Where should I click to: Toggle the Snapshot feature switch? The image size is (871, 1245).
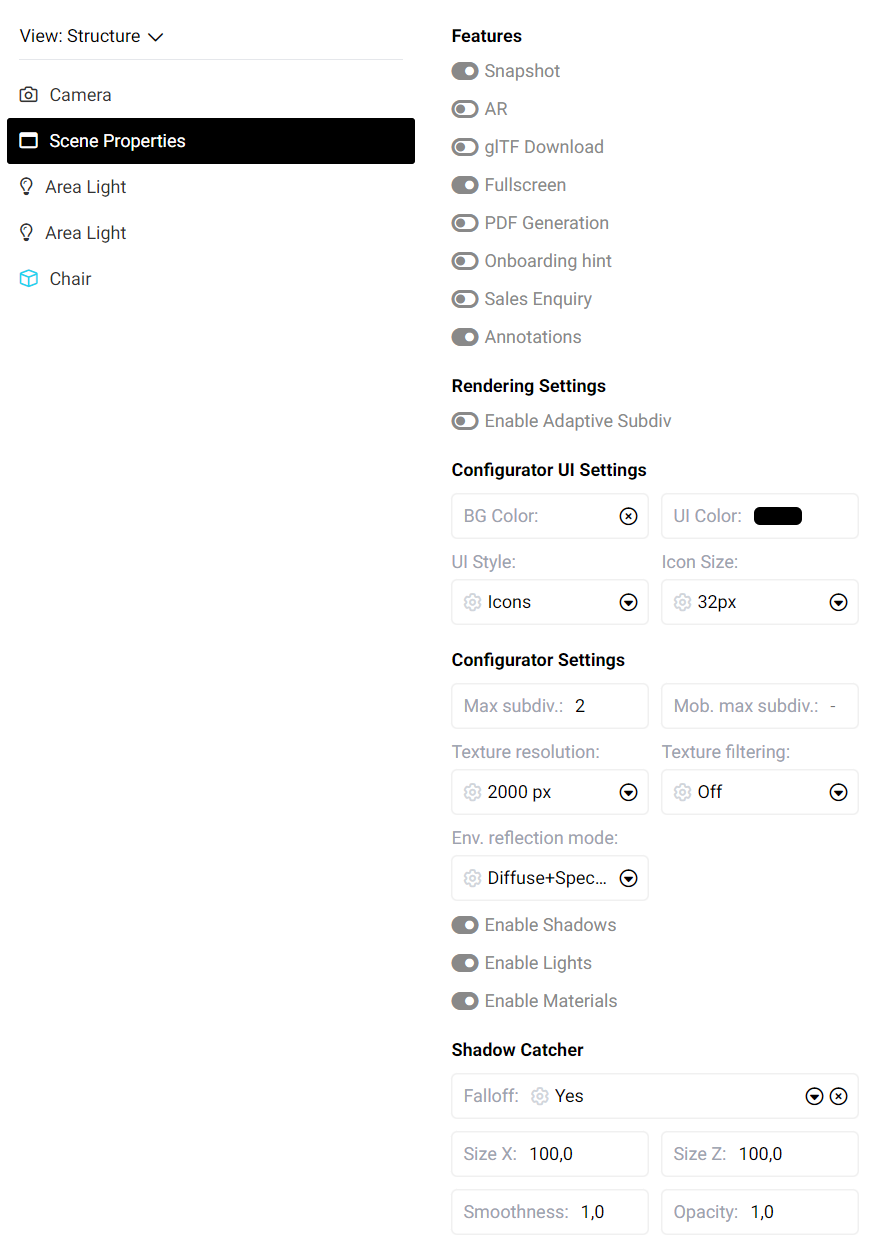(465, 71)
